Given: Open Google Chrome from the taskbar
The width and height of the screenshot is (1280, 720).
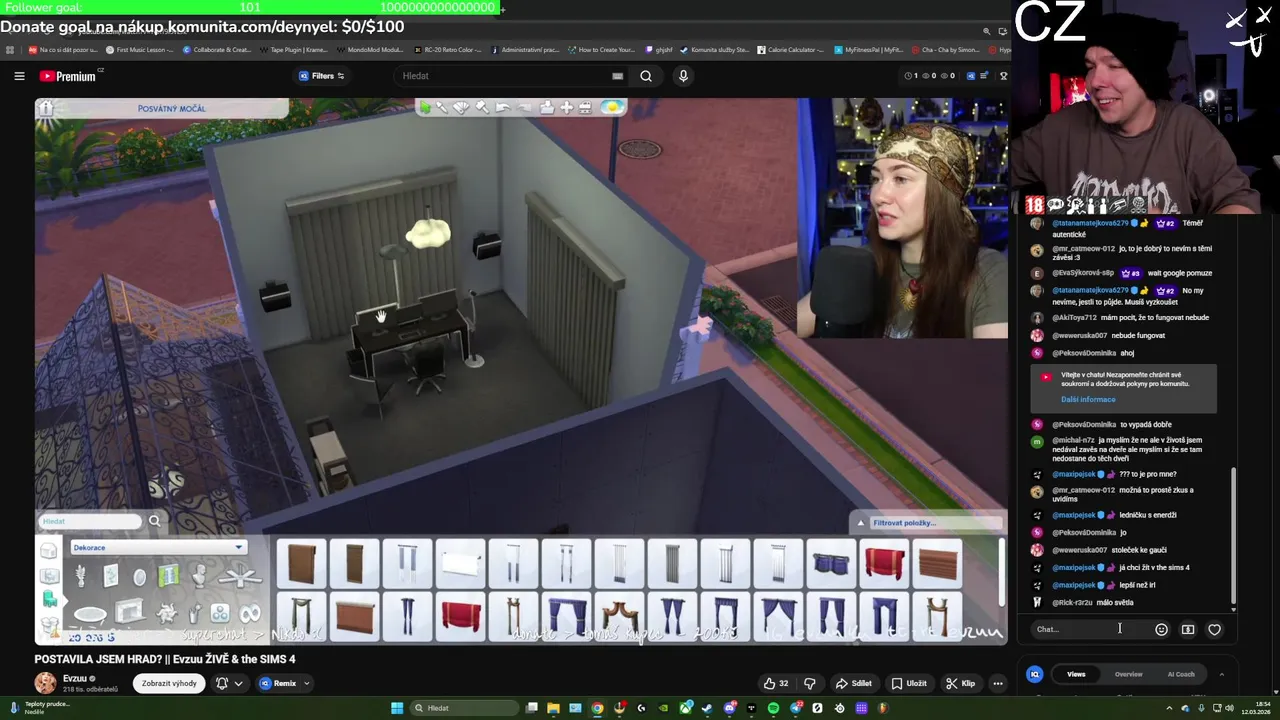Looking at the screenshot, I should tap(597, 708).
